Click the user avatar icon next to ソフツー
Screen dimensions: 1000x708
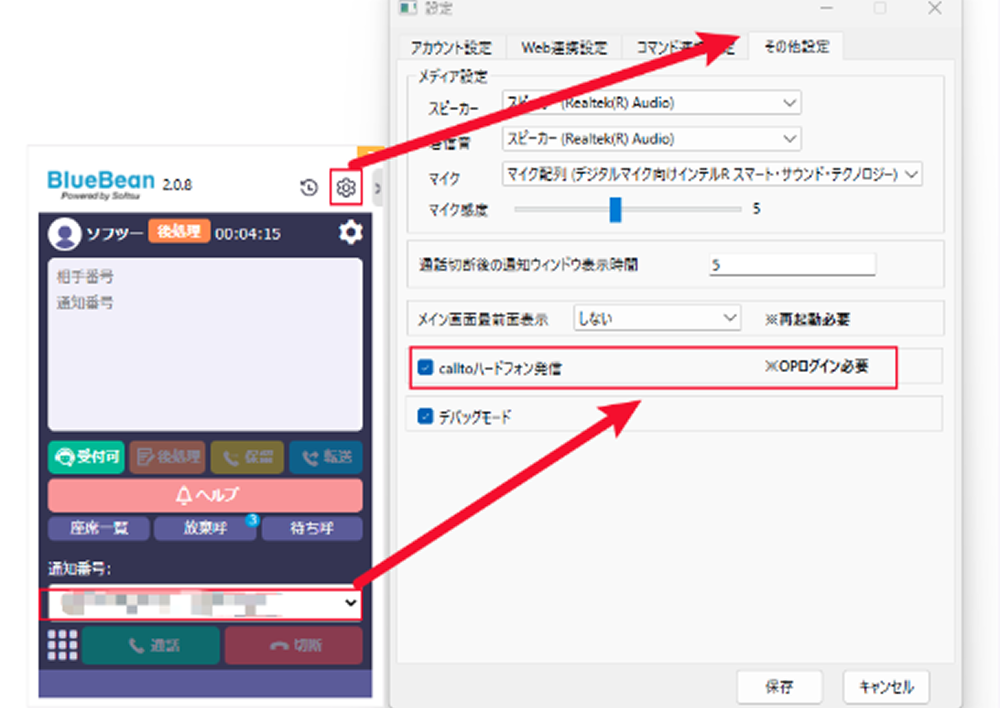66,234
